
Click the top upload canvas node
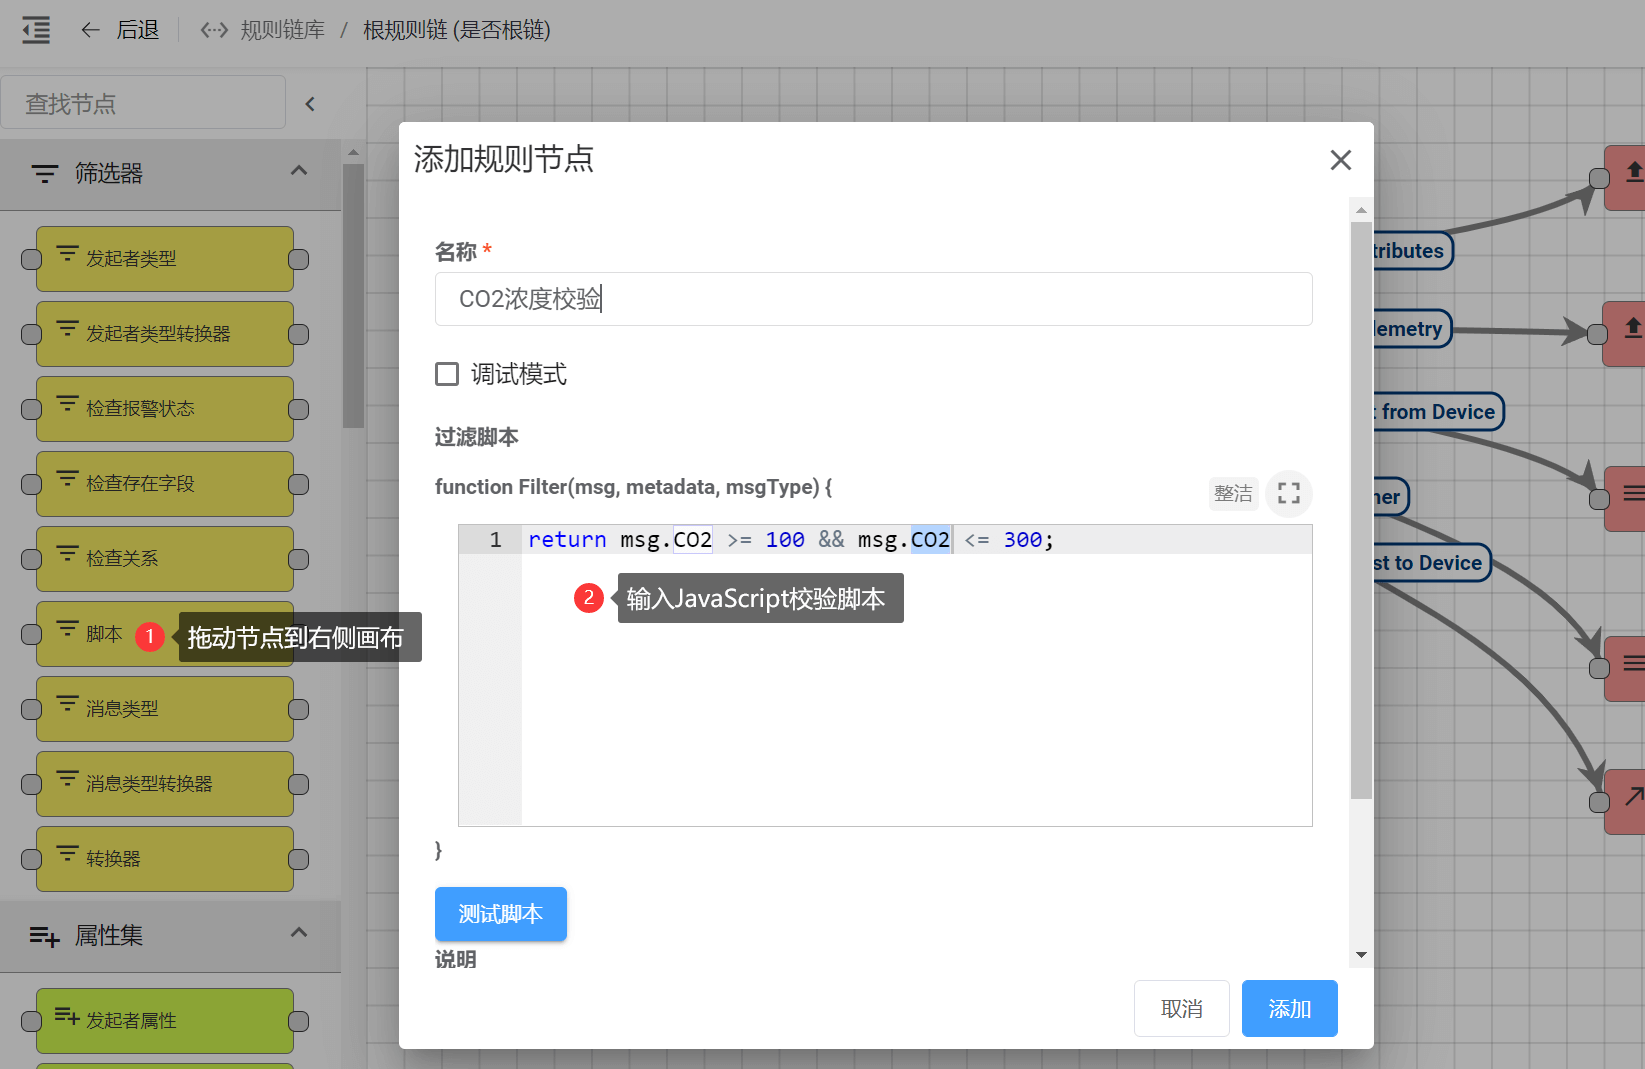1625,177
